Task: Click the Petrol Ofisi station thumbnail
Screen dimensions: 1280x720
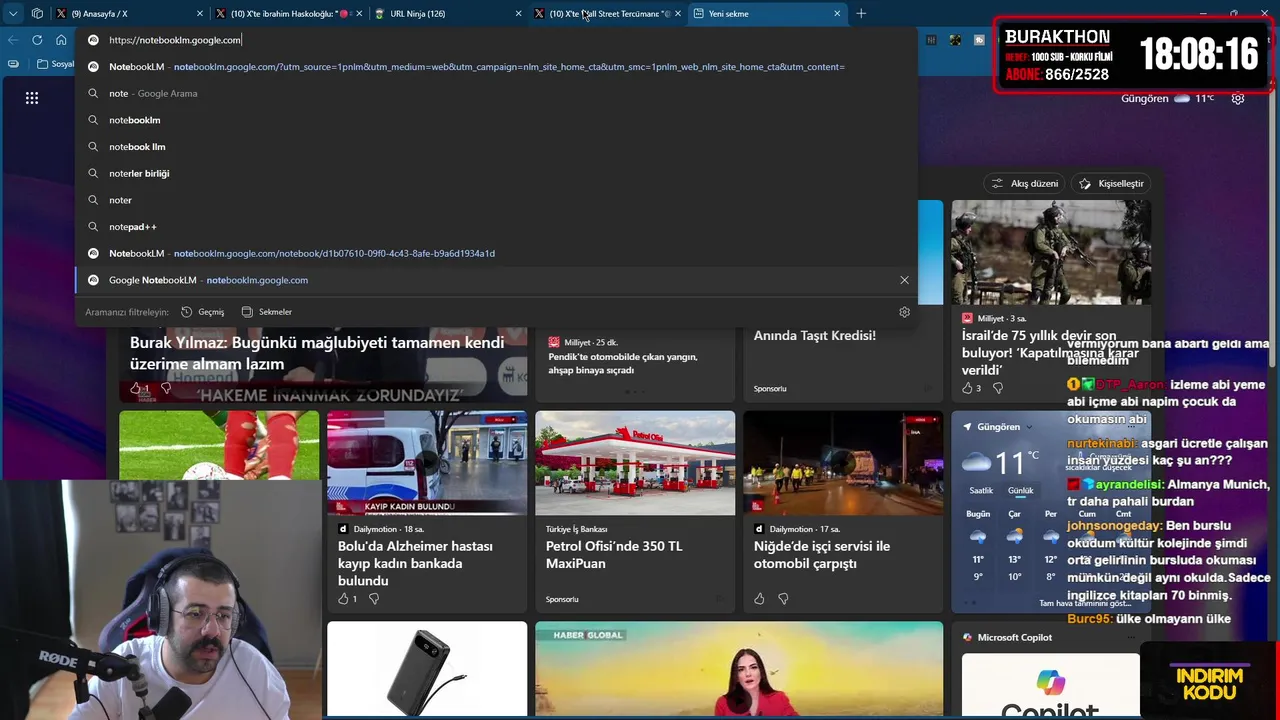Action: pyautogui.click(x=635, y=463)
